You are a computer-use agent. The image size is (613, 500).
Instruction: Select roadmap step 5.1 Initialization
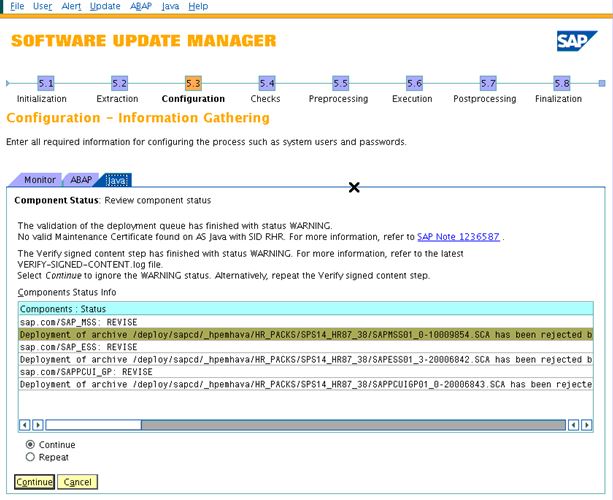(46, 83)
